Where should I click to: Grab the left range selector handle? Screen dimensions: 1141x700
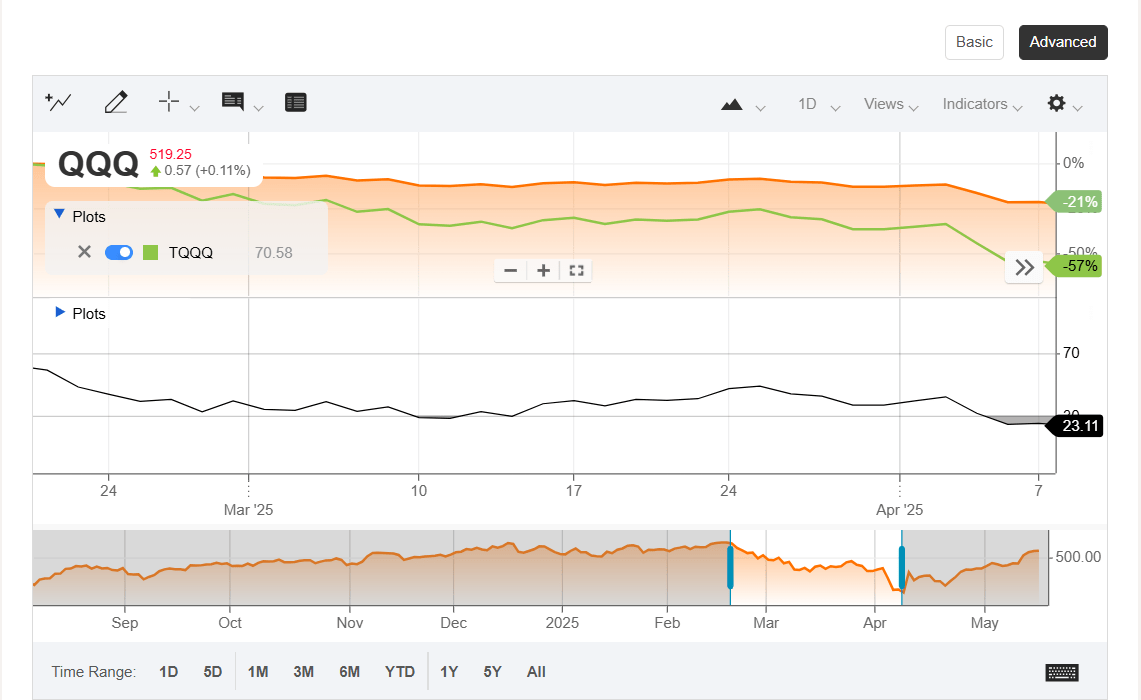click(730, 568)
